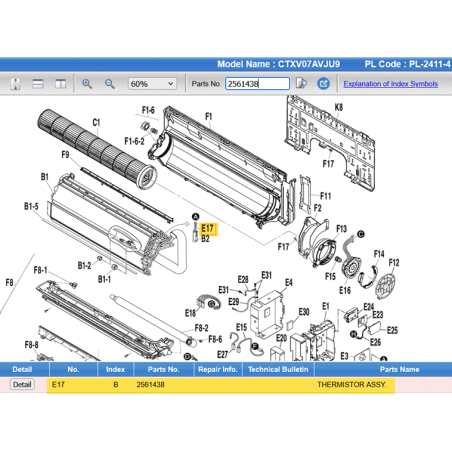Image resolution: width=452 pixels, height=452 pixels.
Task: Click the Parts No. column header
Action: coord(163,369)
